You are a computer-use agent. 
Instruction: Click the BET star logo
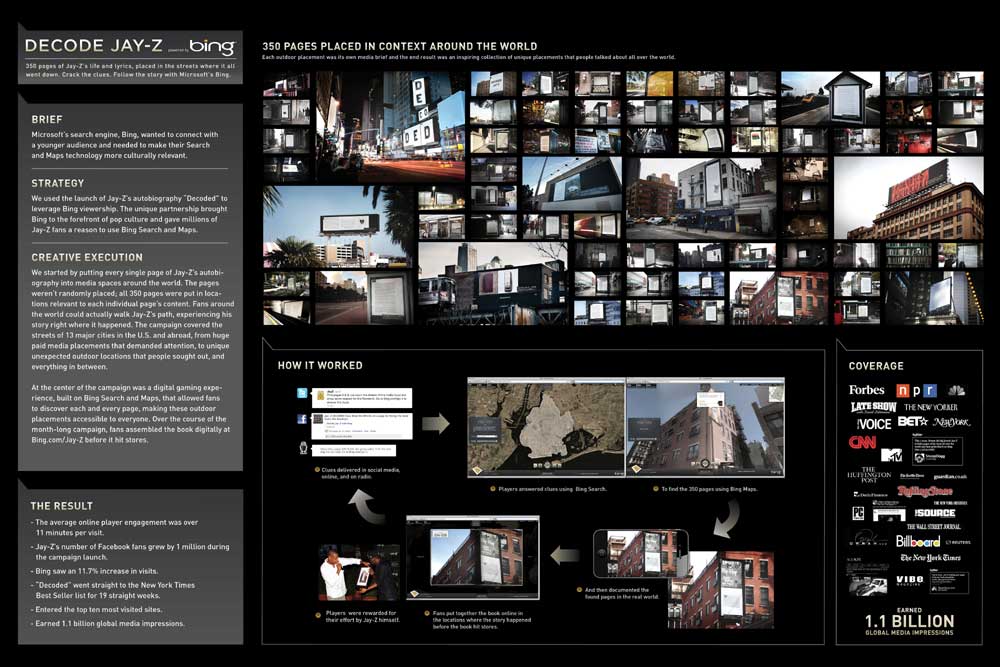(x=913, y=421)
